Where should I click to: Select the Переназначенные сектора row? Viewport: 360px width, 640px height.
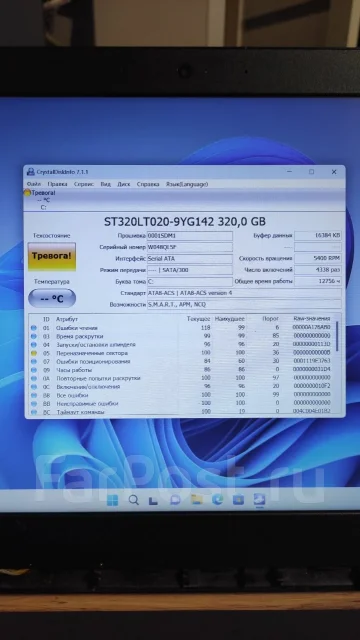point(182,353)
